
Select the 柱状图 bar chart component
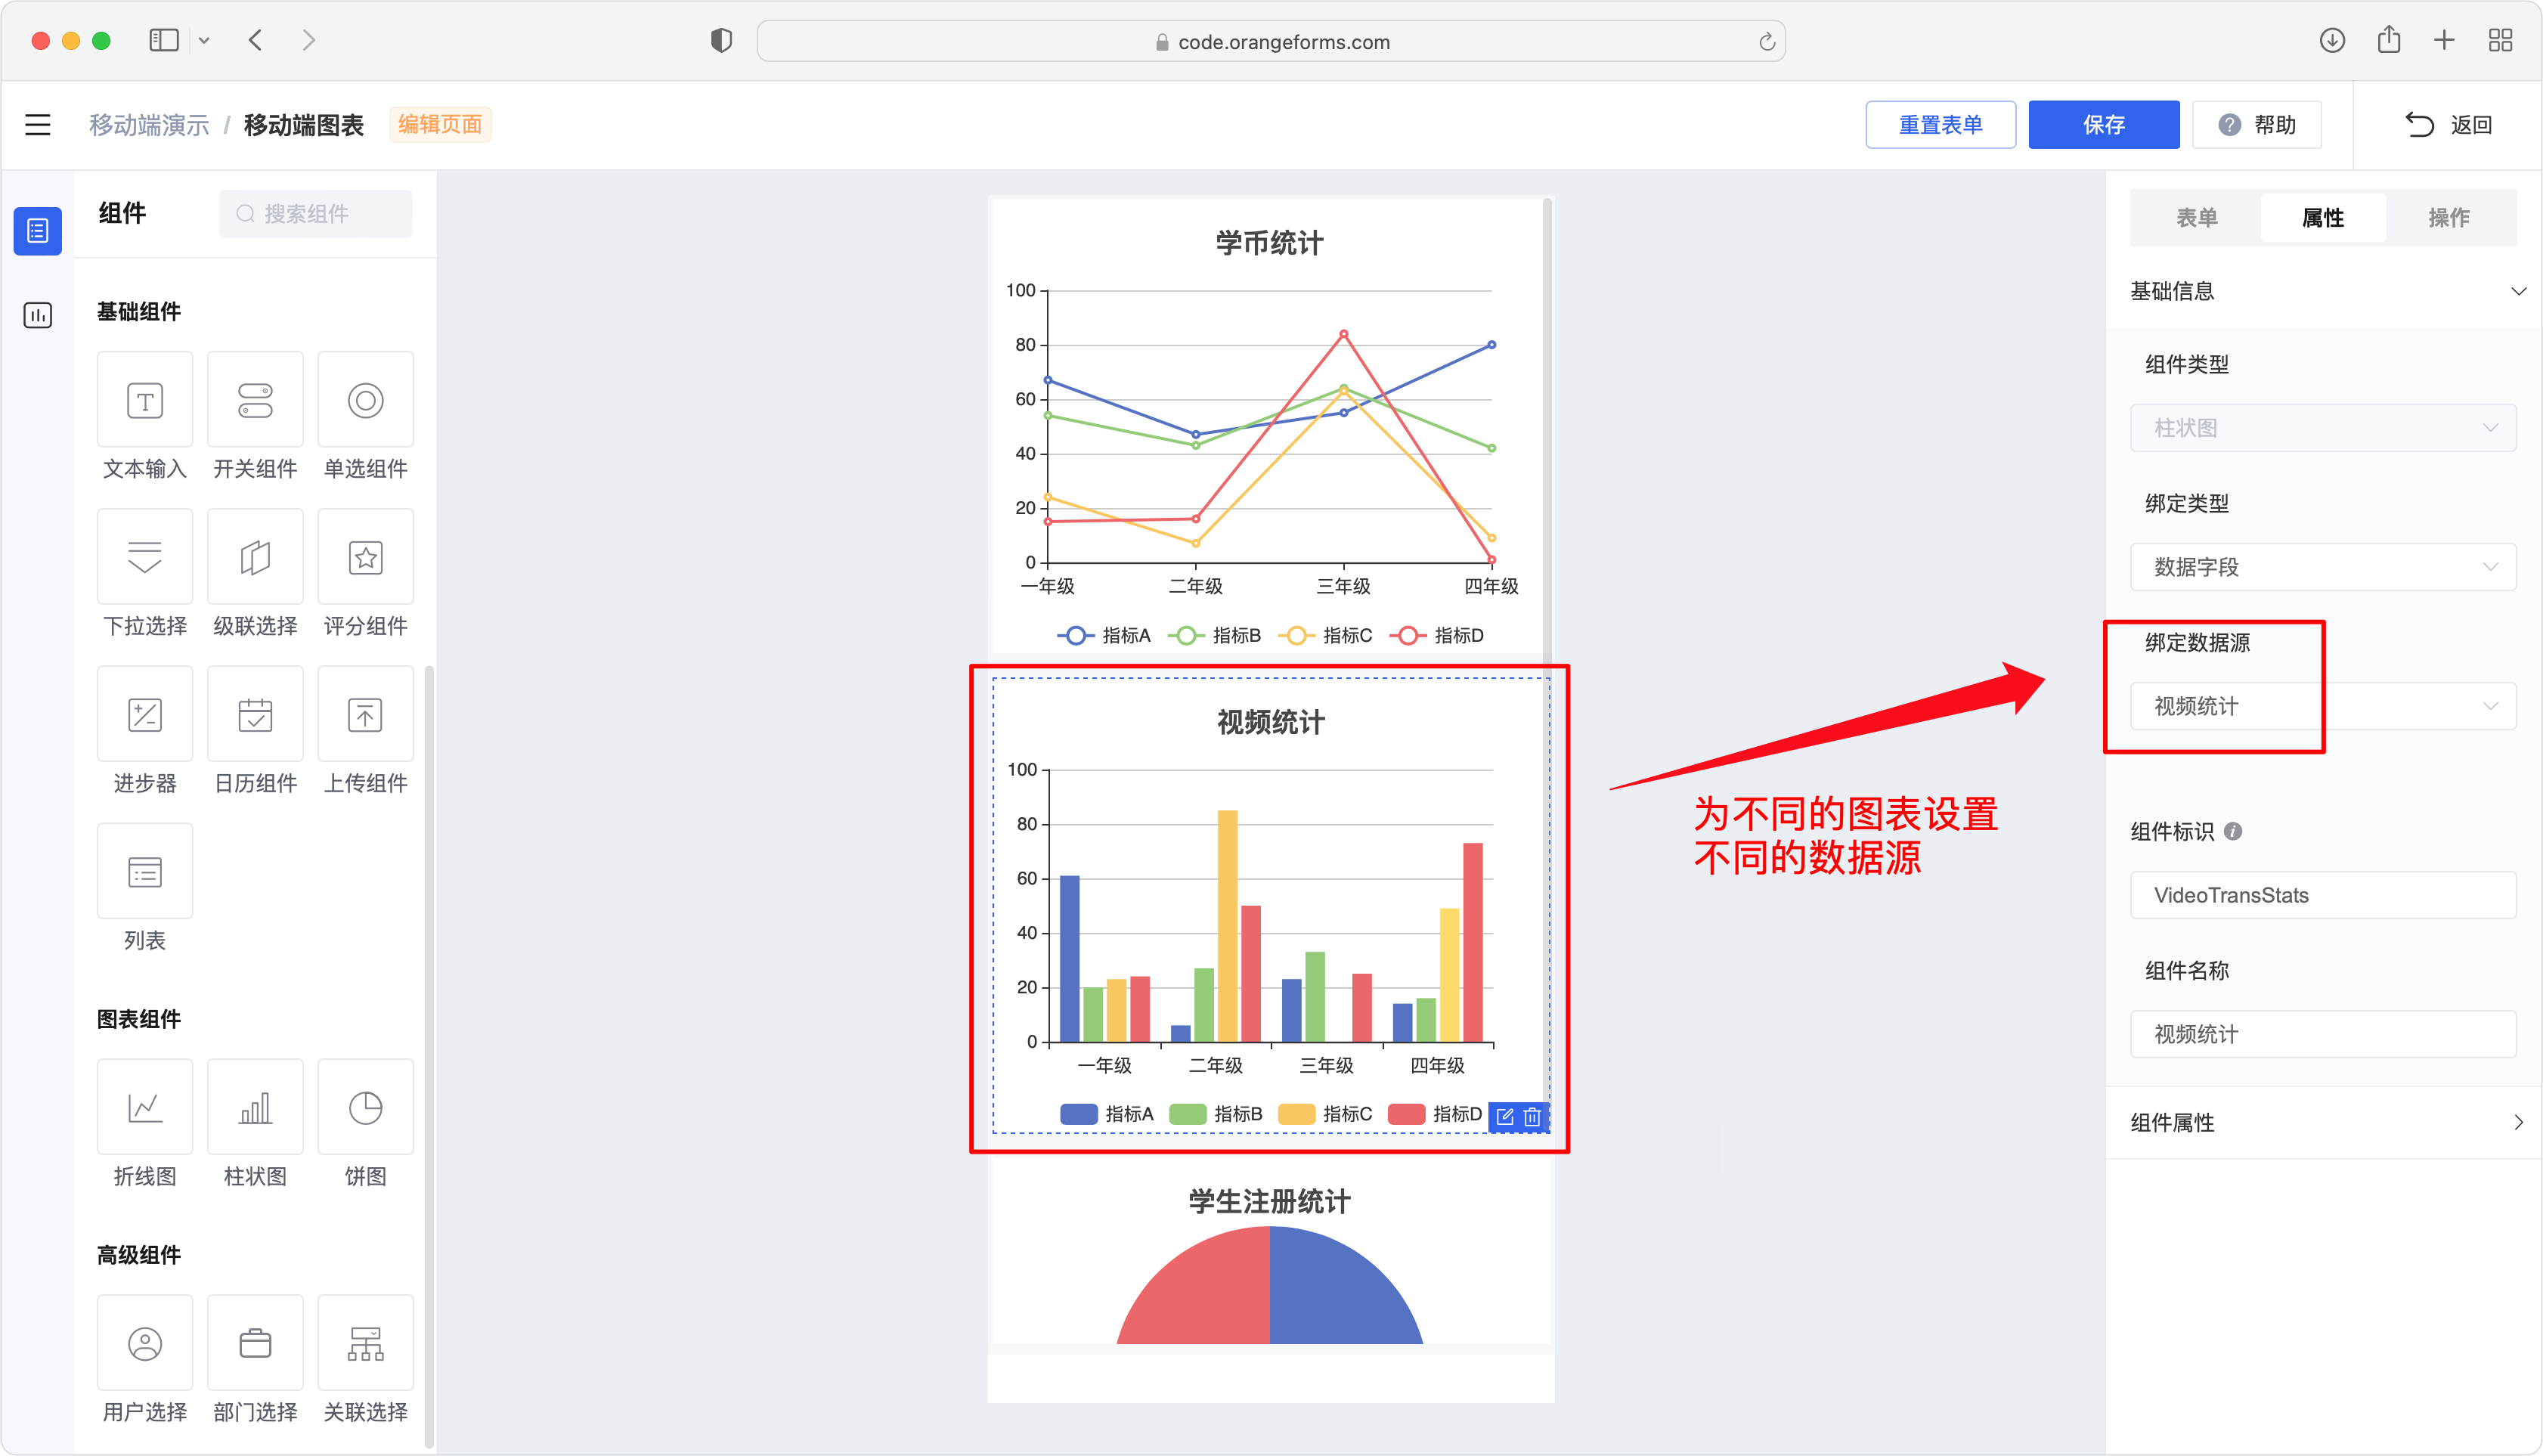click(255, 1107)
